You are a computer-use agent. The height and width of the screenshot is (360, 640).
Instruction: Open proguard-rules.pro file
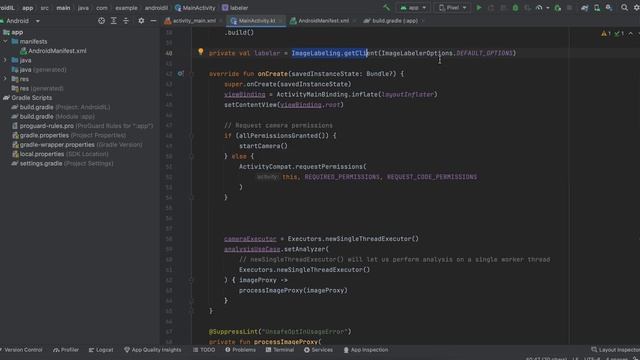(x=82, y=126)
